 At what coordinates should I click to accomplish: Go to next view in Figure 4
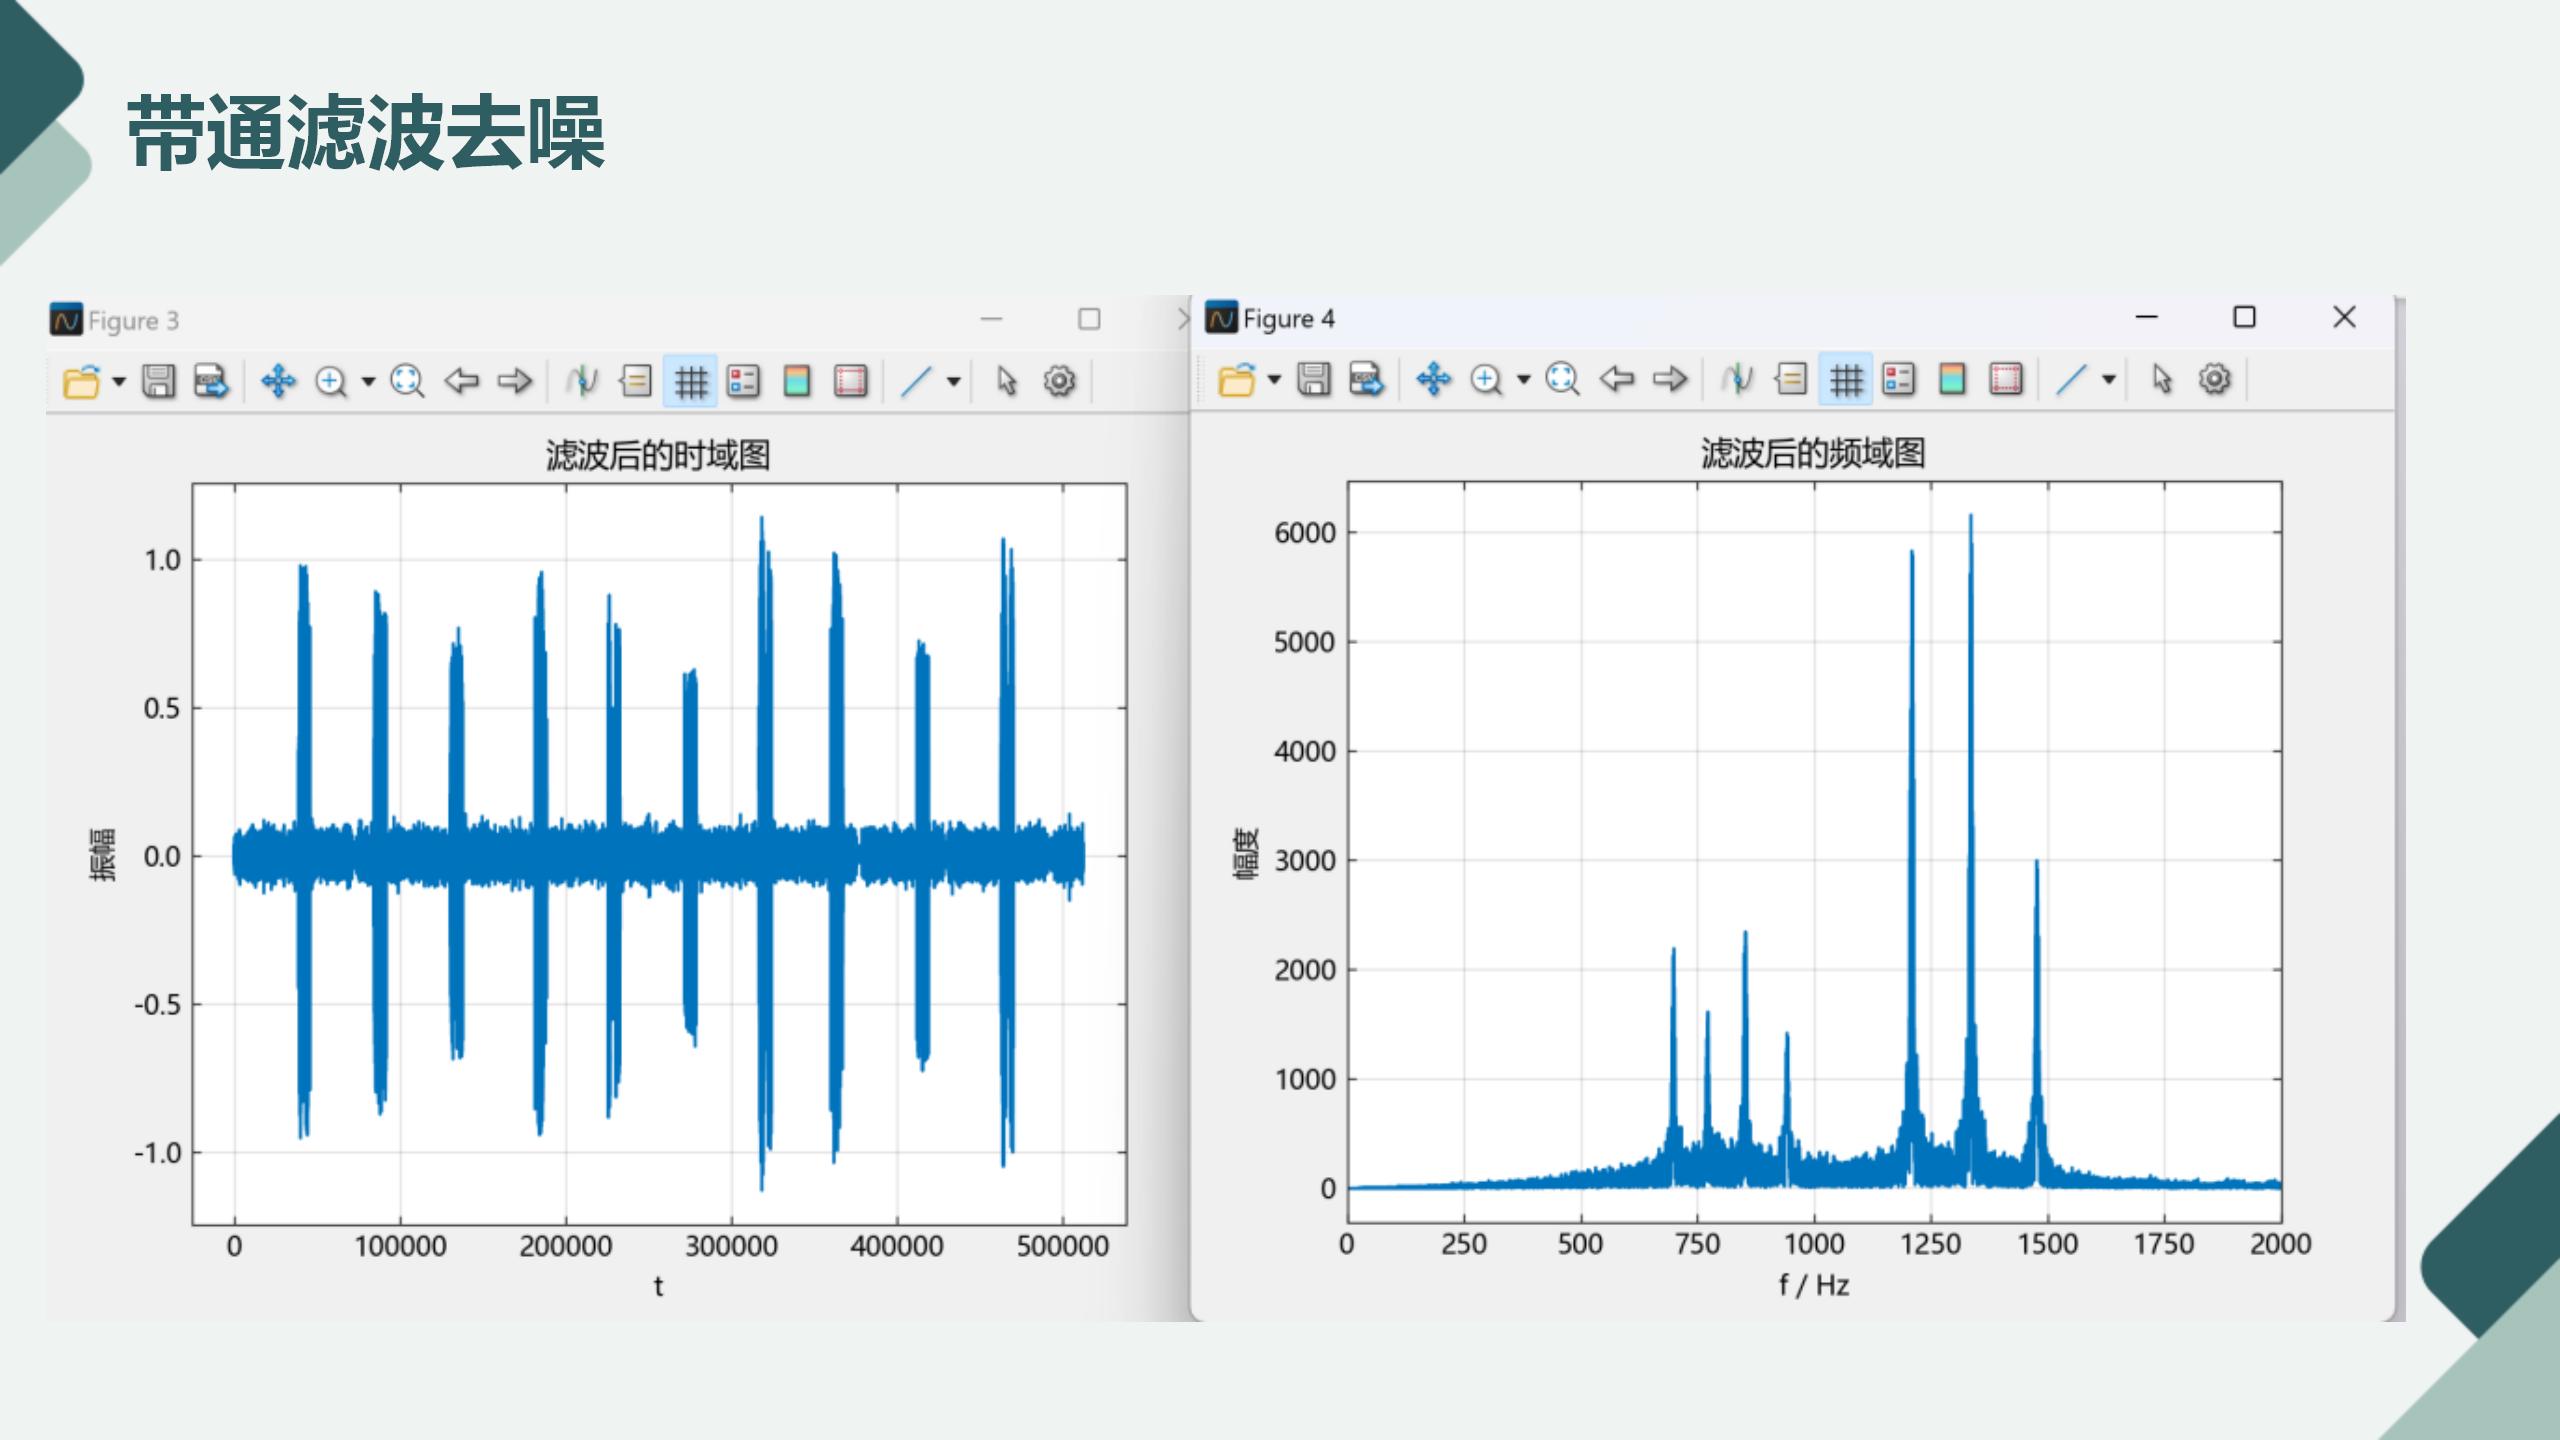[1670, 379]
